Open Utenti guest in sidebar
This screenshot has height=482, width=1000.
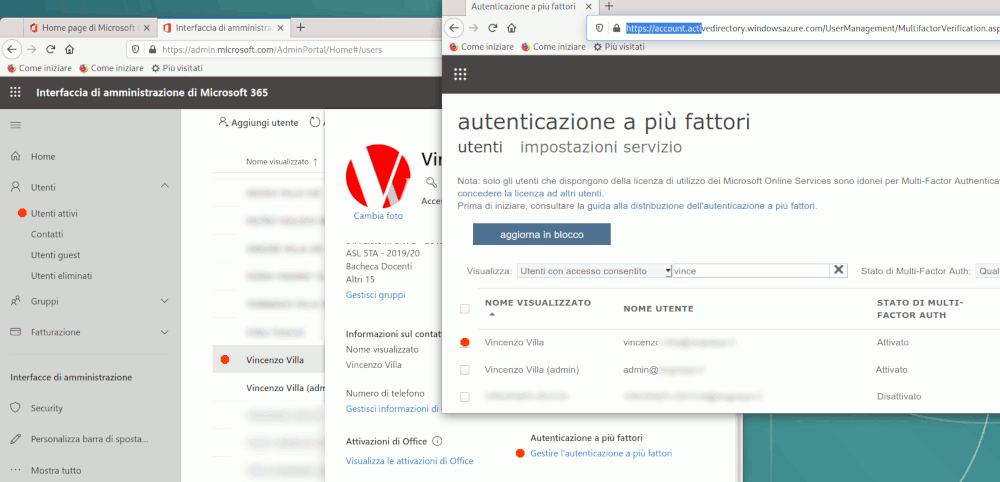(x=55, y=255)
